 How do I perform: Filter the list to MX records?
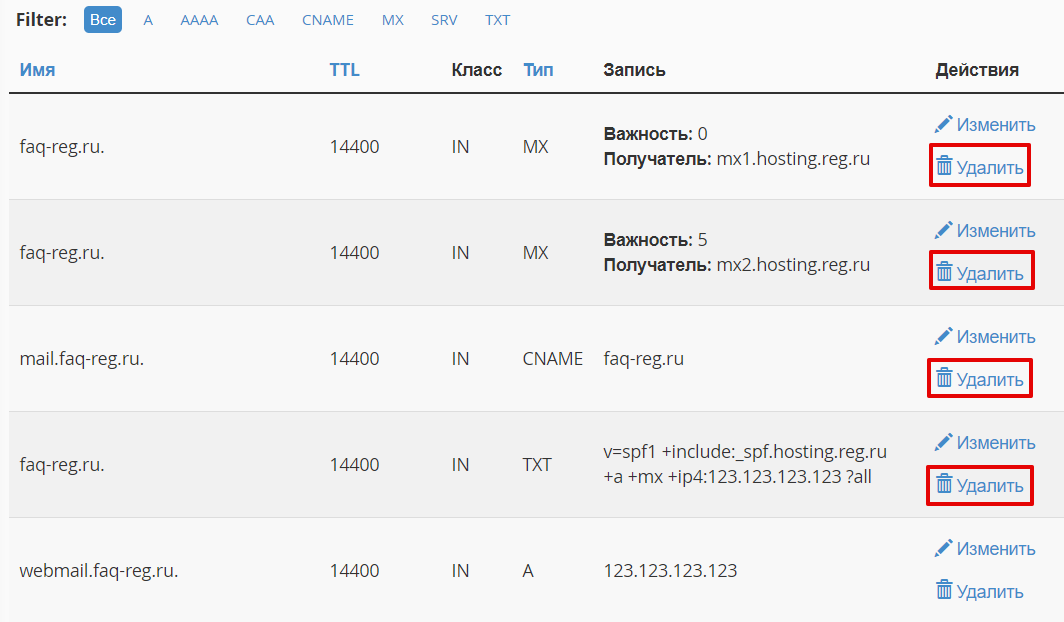tap(393, 20)
